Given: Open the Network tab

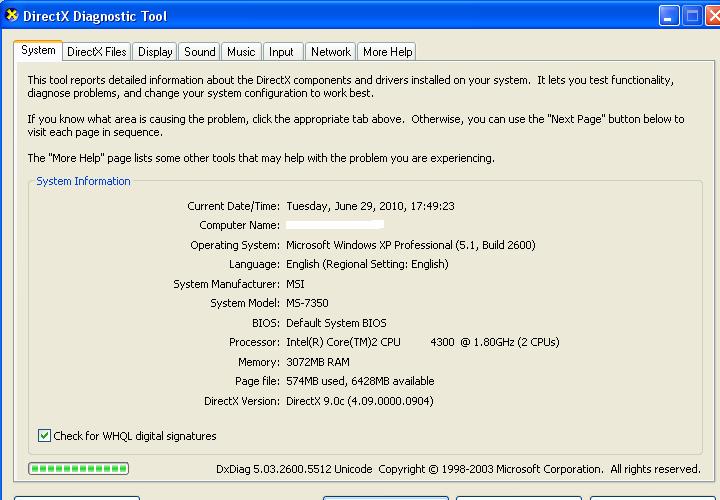Looking at the screenshot, I should point(331,52).
